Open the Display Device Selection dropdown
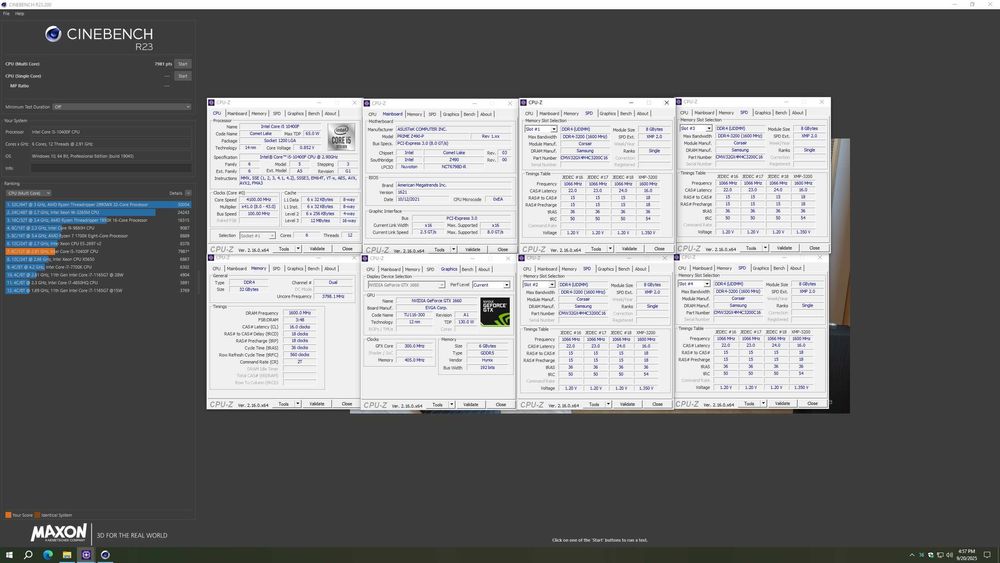1000x563 pixels. point(406,285)
